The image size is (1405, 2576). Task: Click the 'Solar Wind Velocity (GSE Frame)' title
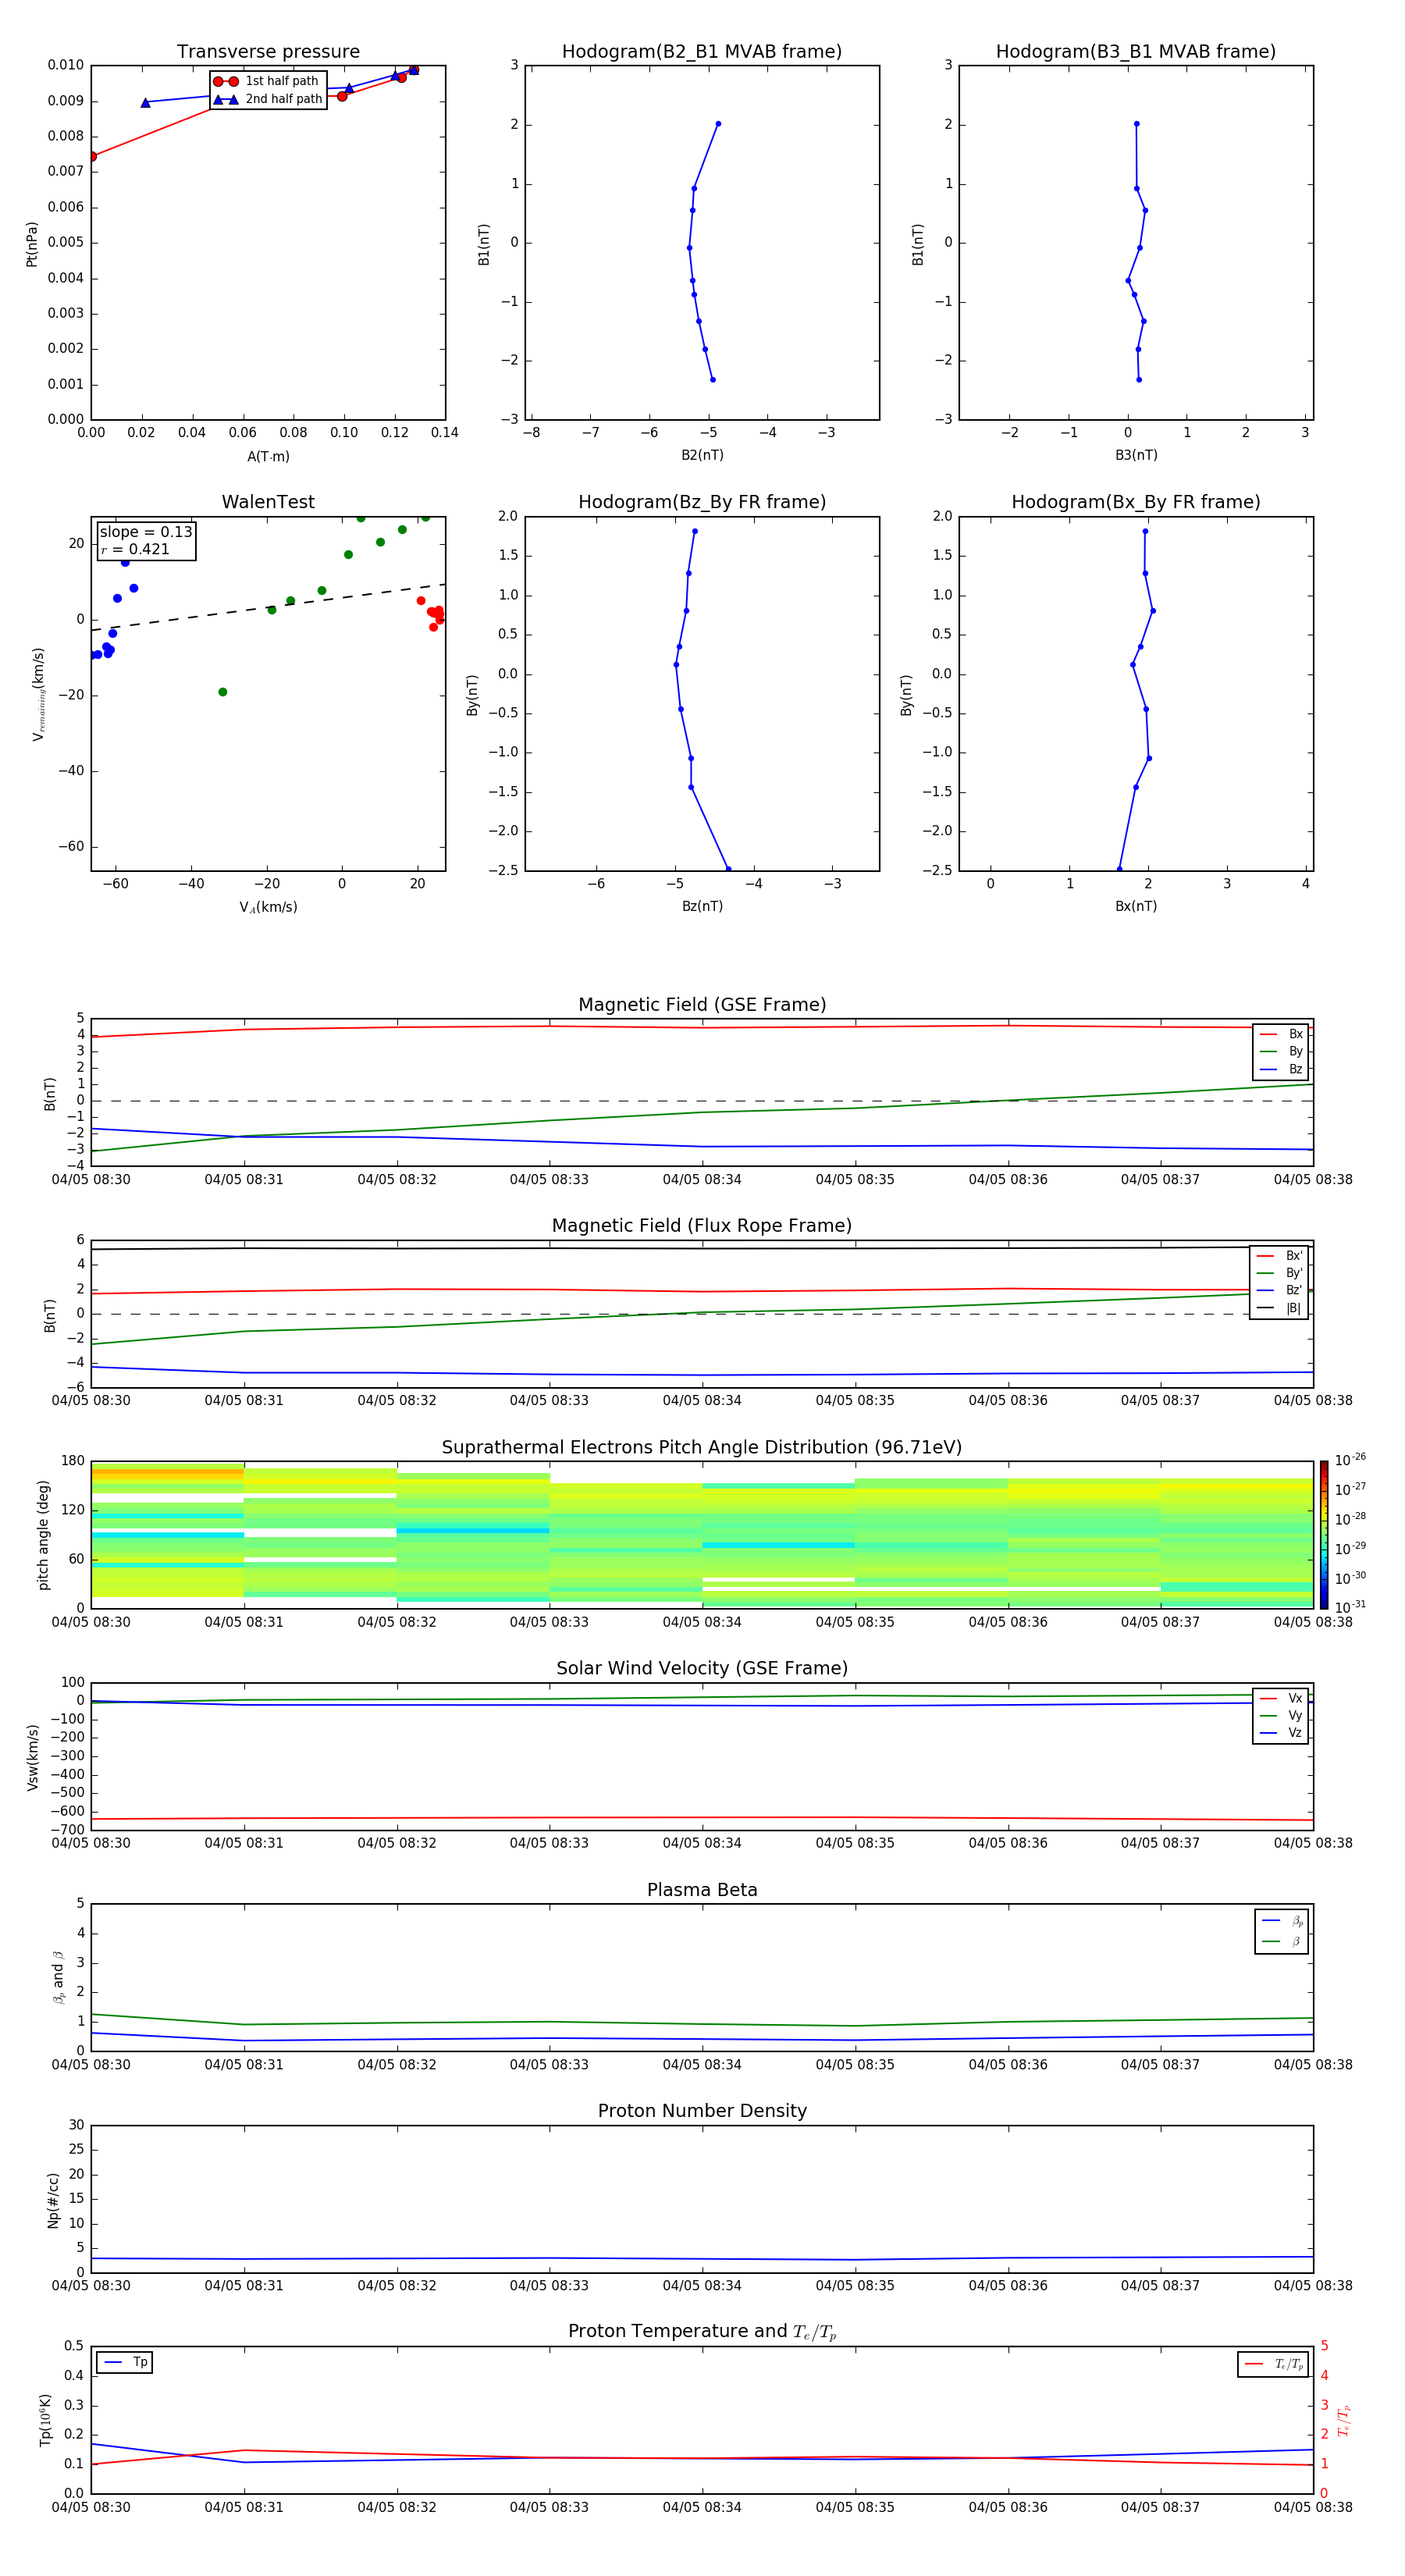pyautogui.click(x=702, y=1668)
